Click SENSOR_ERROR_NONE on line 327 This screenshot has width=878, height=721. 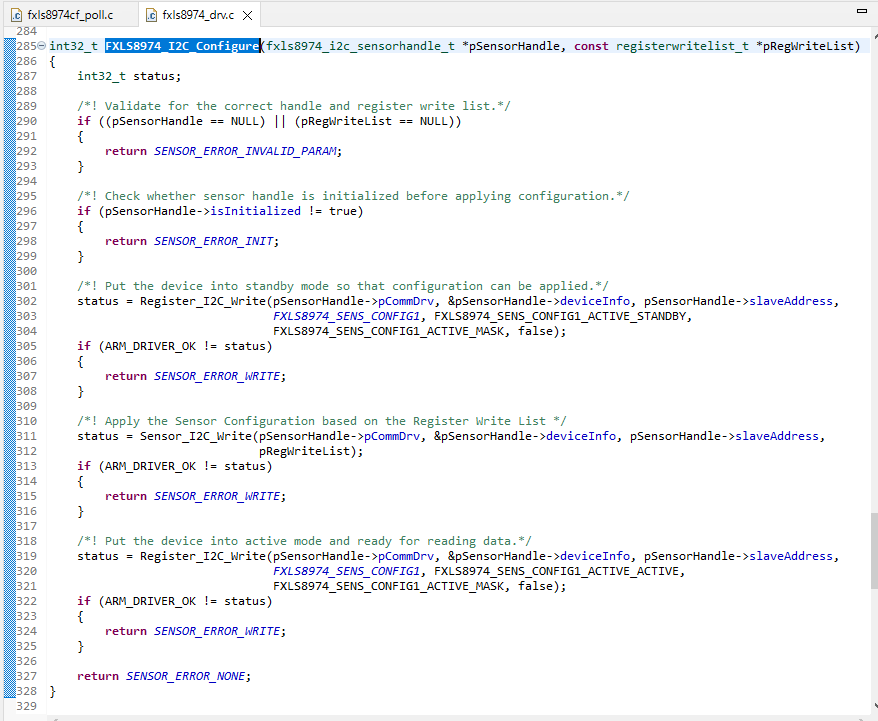(x=186, y=676)
